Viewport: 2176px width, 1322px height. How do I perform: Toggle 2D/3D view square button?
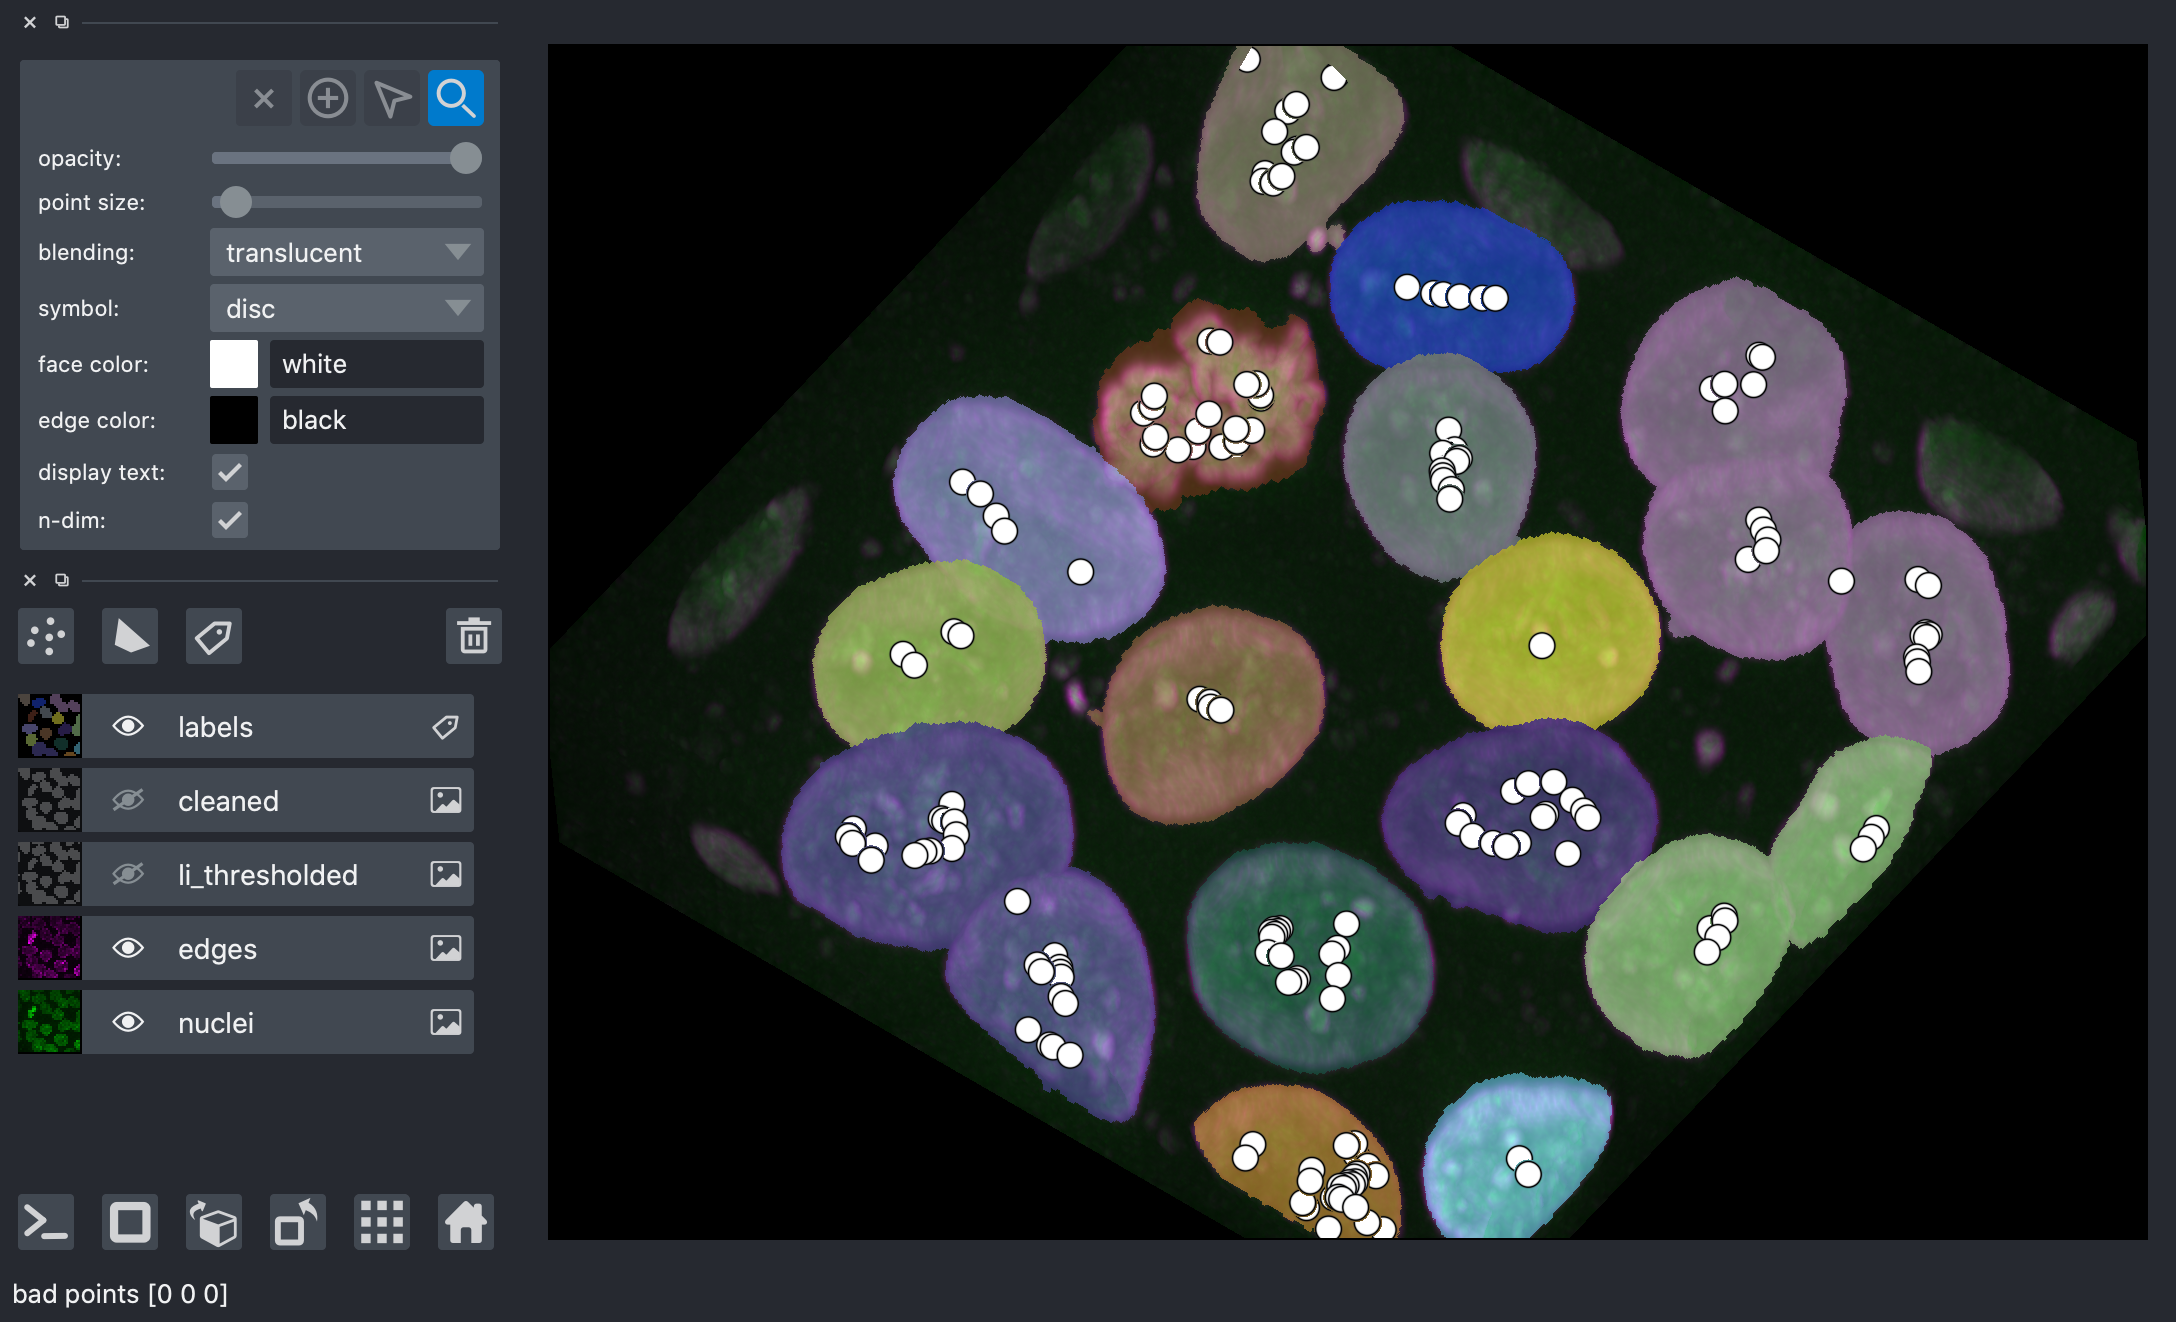click(x=130, y=1222)
